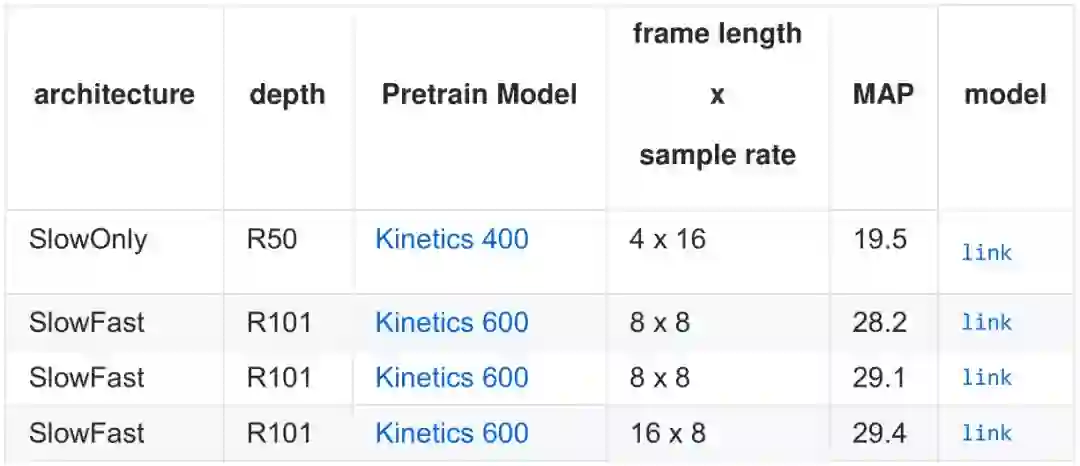Select the 4 x 16 frame length cell
The image size is (1080, 466).
[667, 240]
